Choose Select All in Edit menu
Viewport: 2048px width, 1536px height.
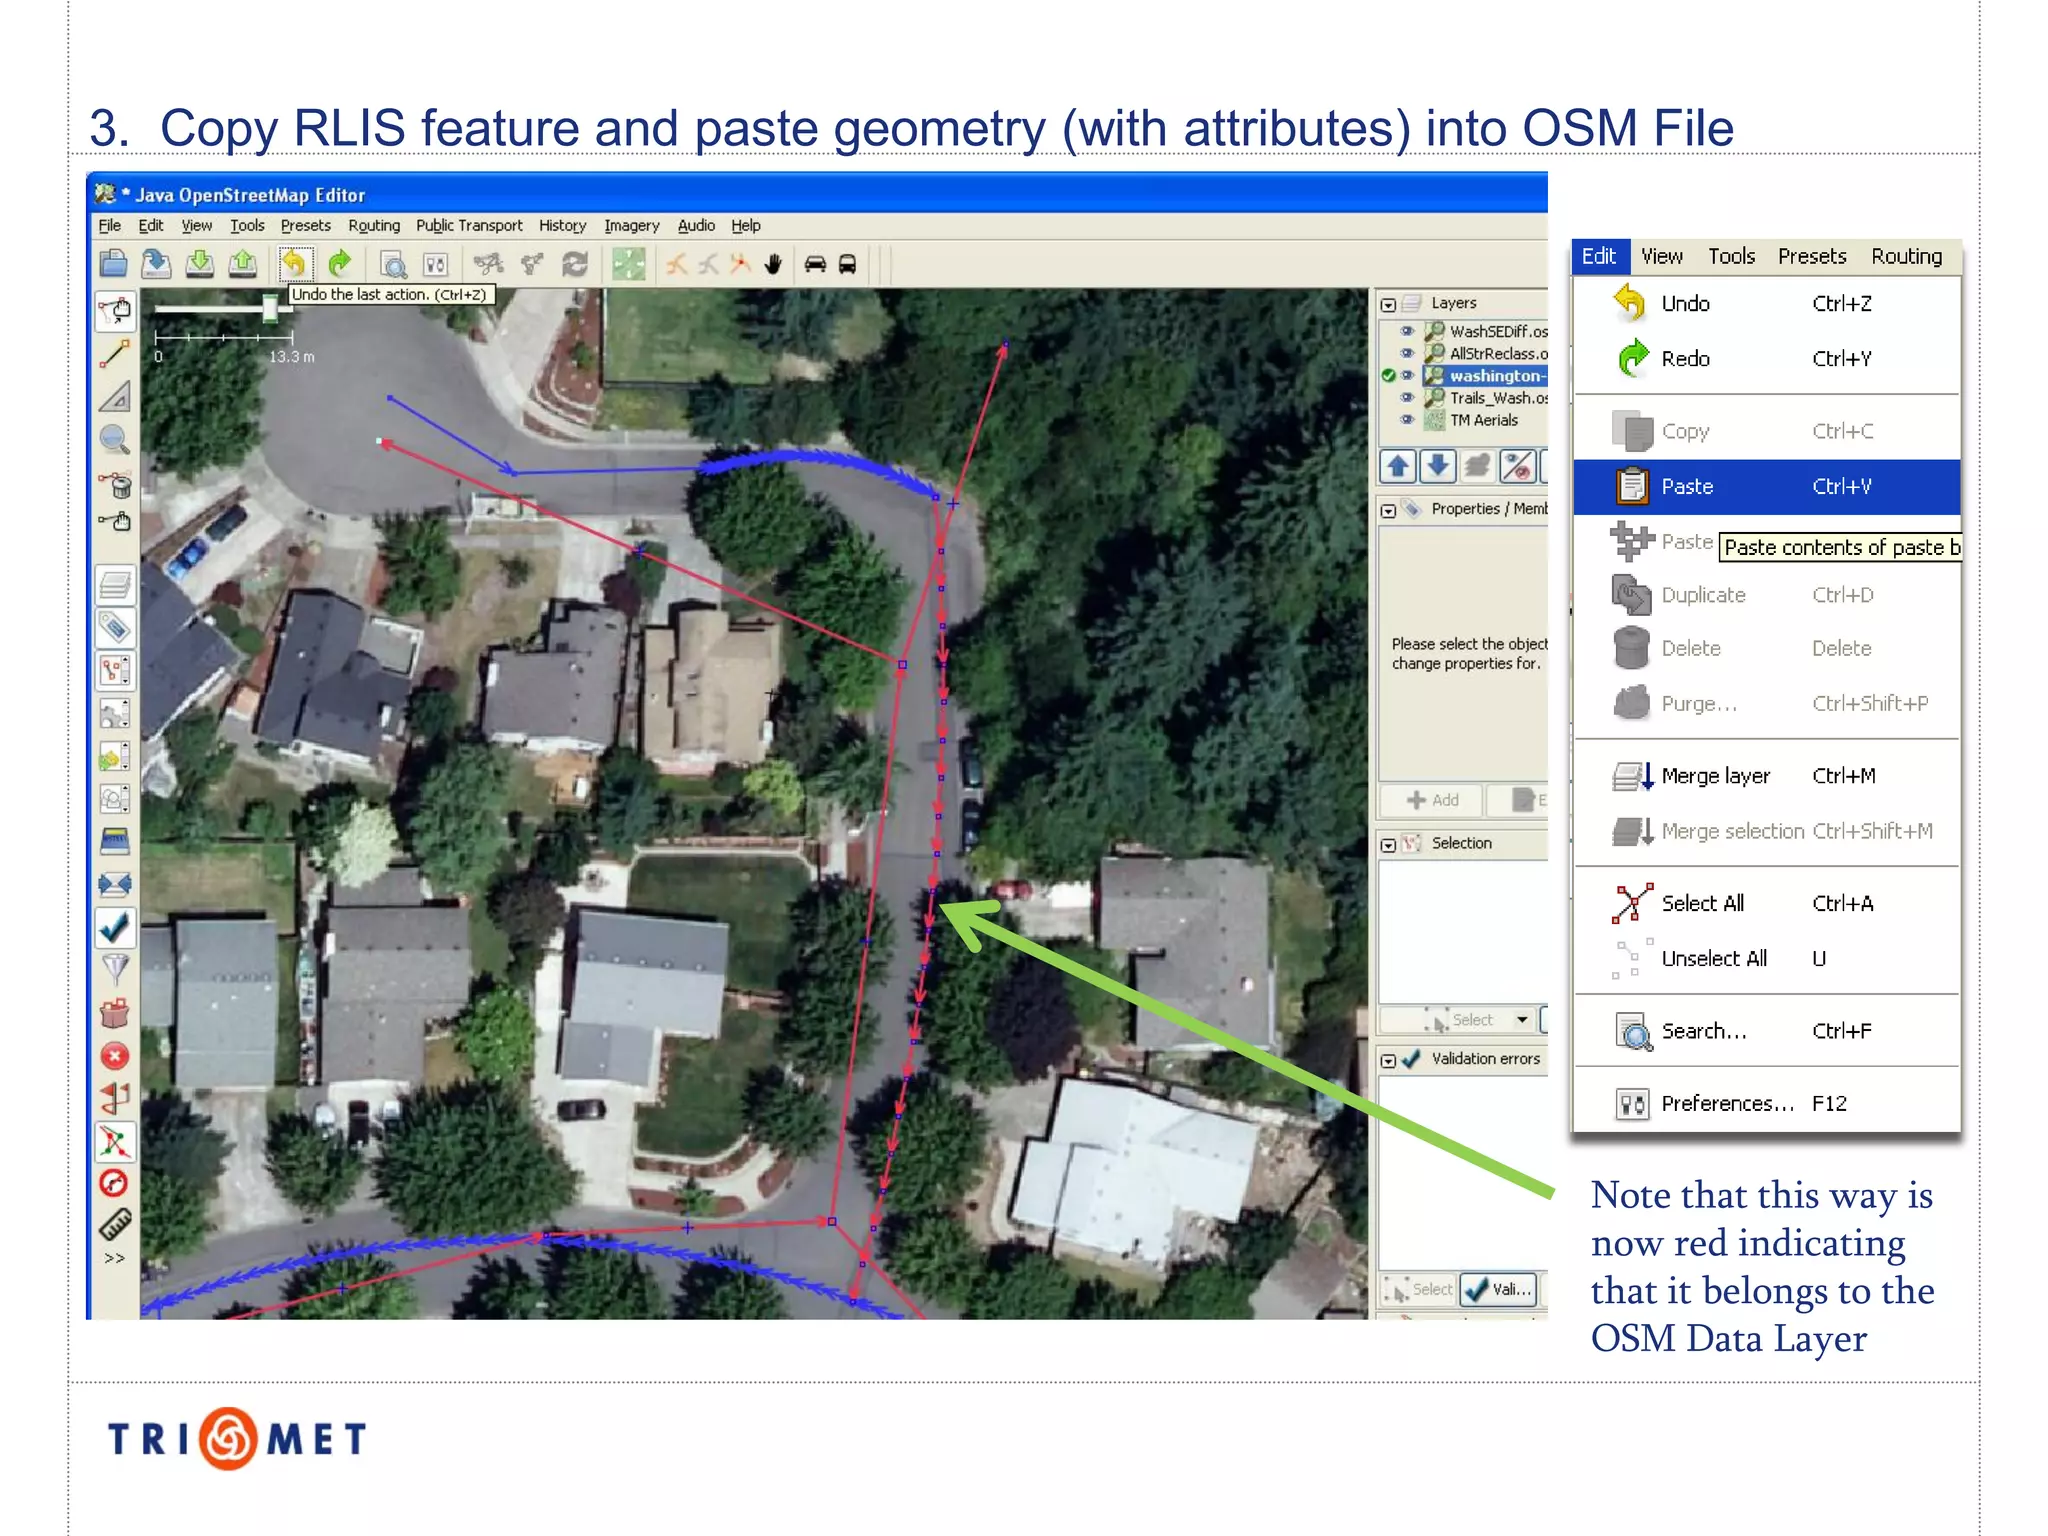click(1767, 903)
